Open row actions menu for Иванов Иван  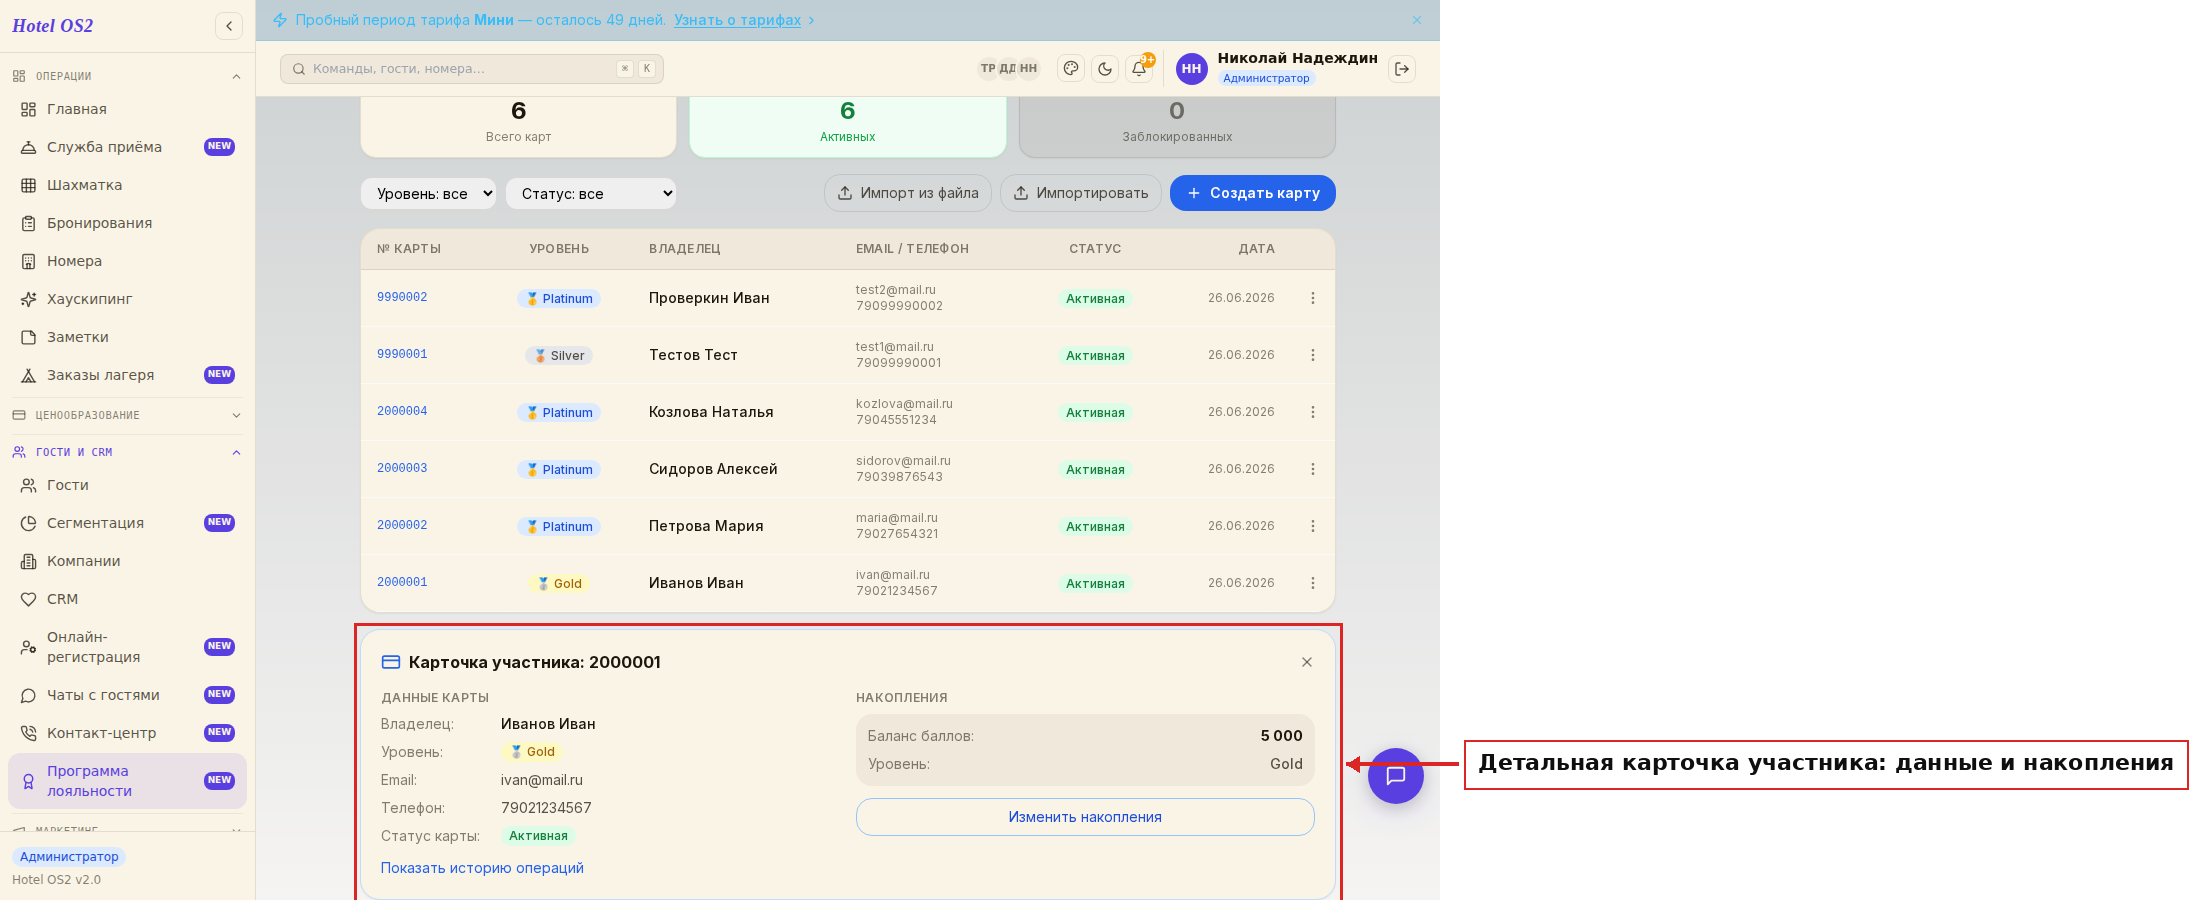pyautogui.click(x=1313, y=583)
